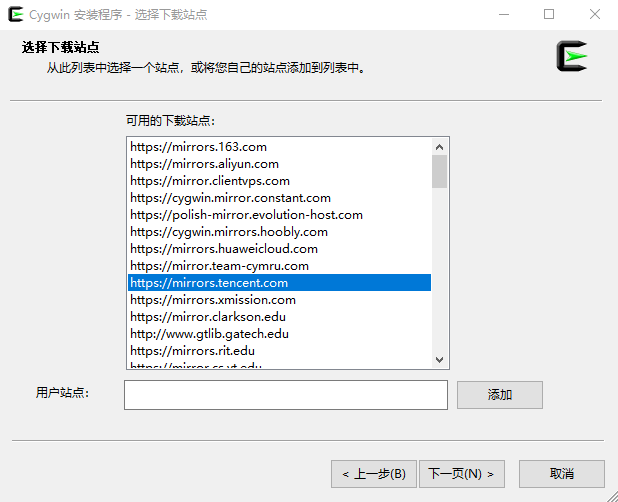The width and height of the screenshot is (618, 502).
Task: Proceed with 下一页(N) button
Action: 460,474
